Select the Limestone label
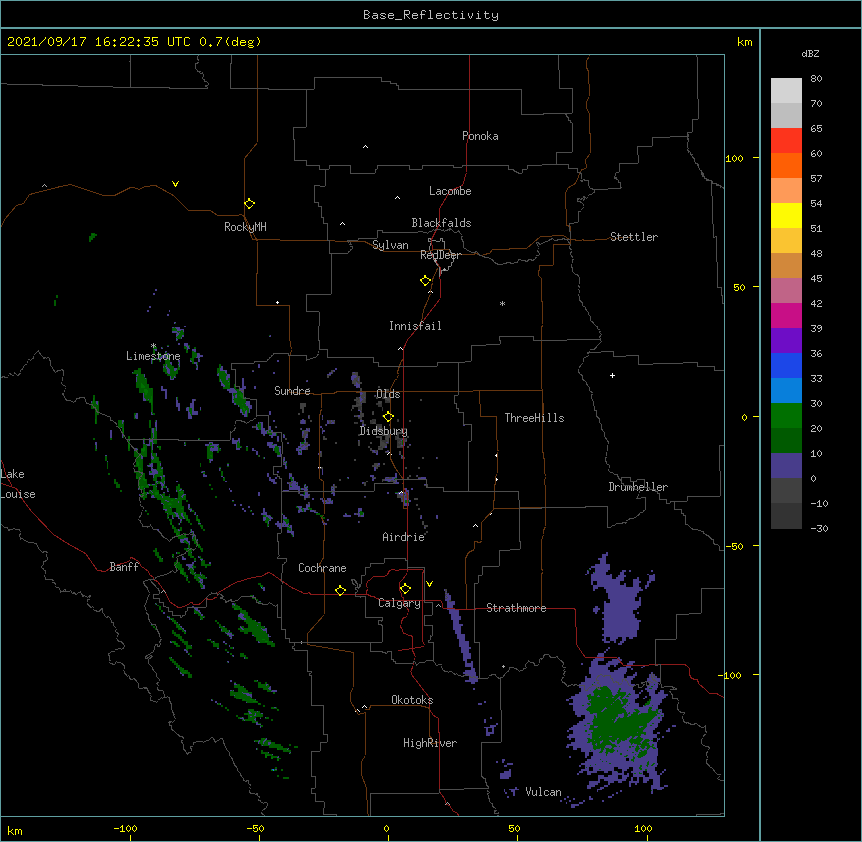This screenshot has height=842, width=862. point(153,356)
